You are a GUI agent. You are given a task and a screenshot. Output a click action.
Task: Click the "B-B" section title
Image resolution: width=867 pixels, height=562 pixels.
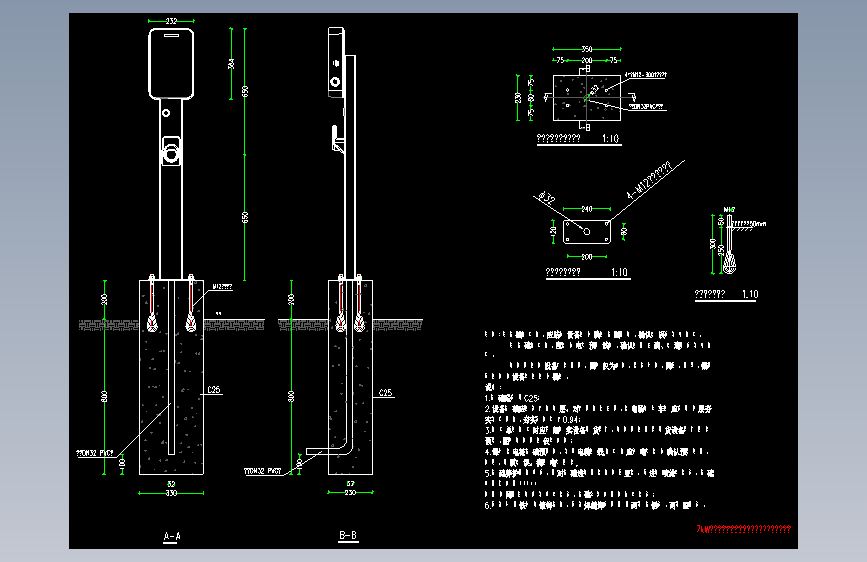(348, 535)
